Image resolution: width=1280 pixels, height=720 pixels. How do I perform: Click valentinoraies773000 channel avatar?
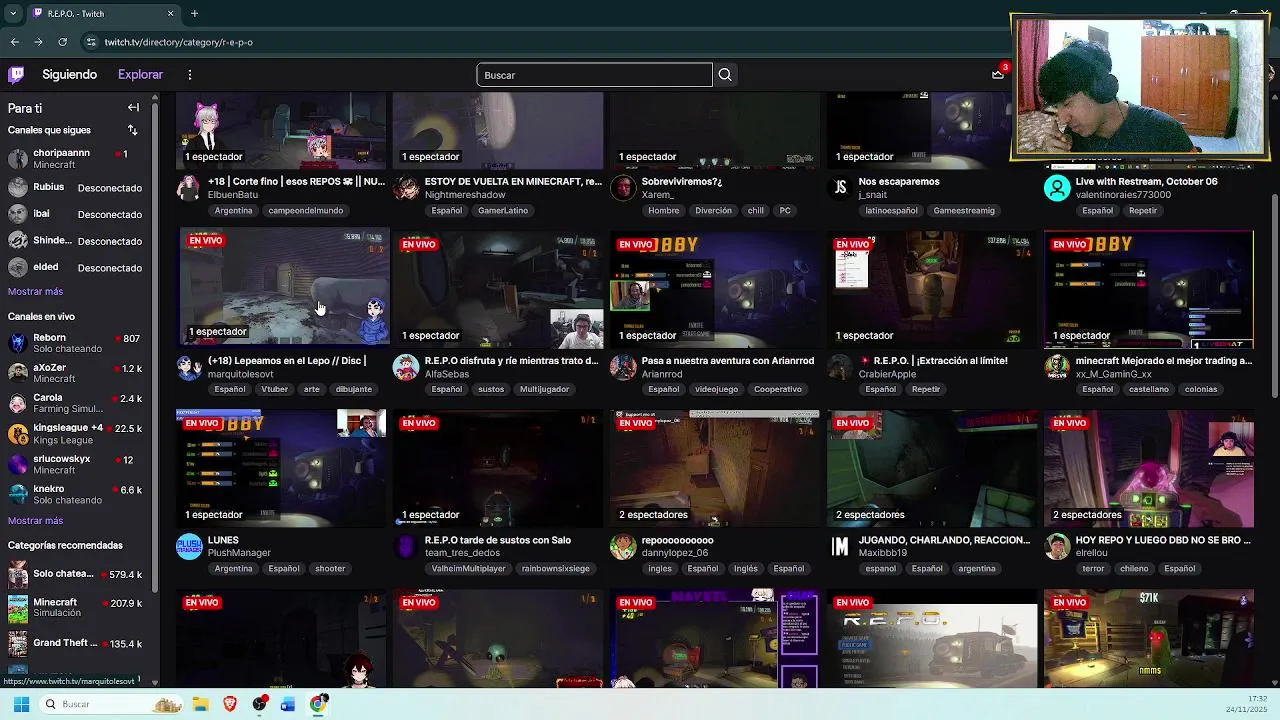(x=1057, y=188)
